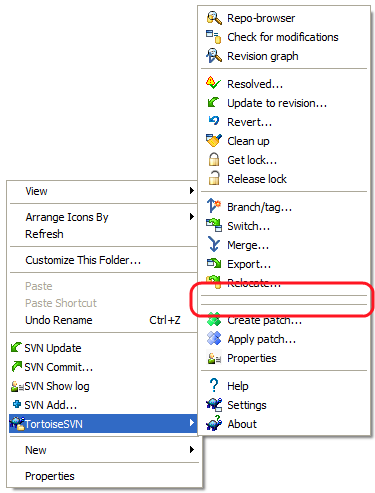375x493 pixels.
Task: Click the SVN Update green arrow icon
Action: (16, 347)
